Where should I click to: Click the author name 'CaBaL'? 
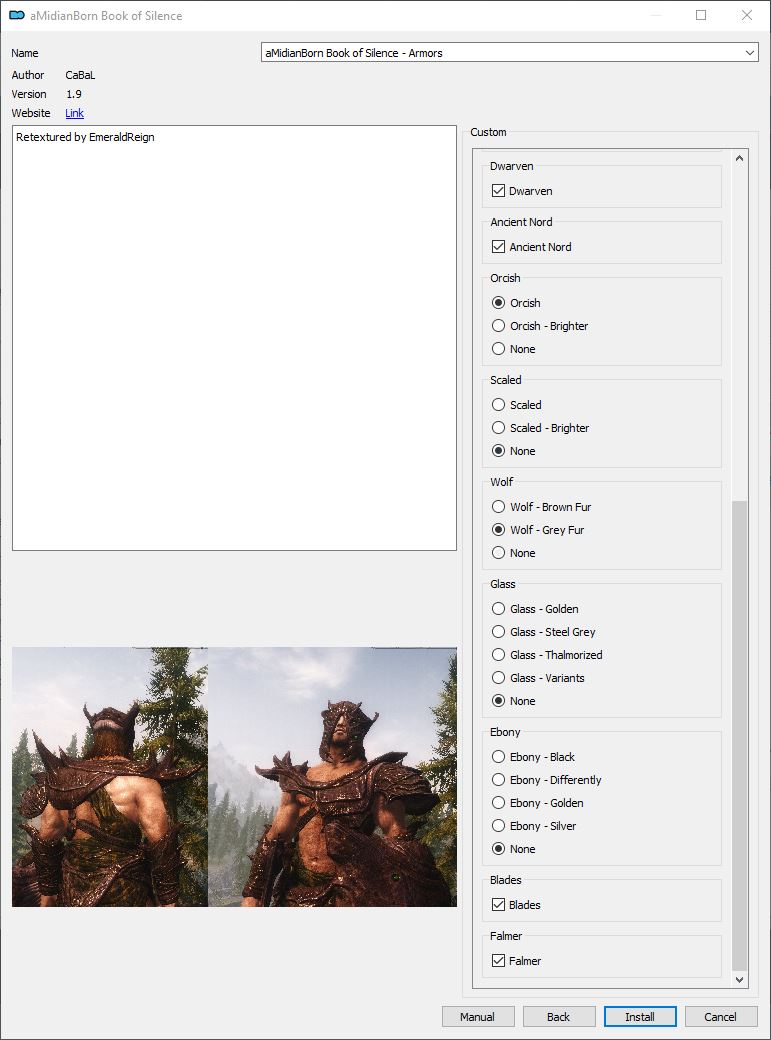[x=80, y=76]
